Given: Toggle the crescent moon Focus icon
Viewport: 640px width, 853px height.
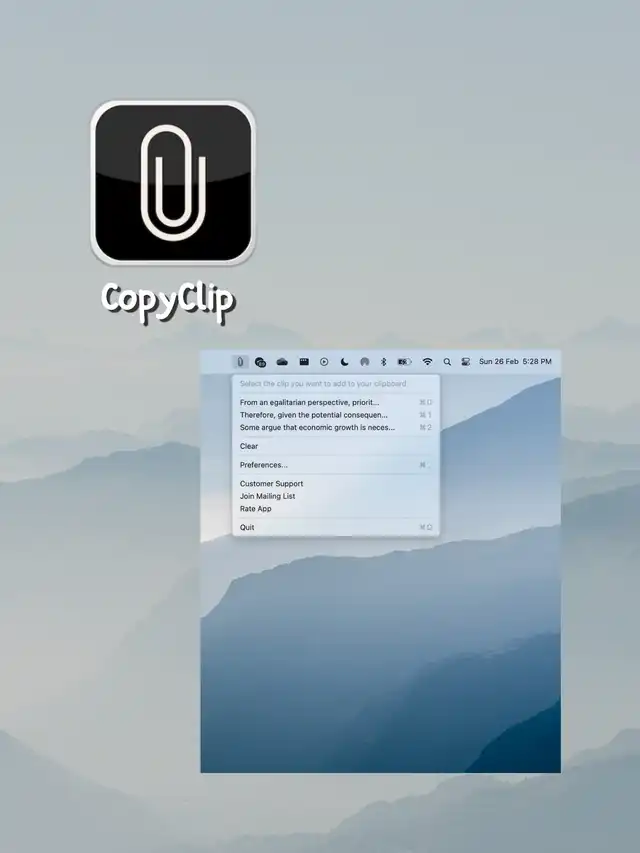Looking at the screenshot, I should coord(344,361).
